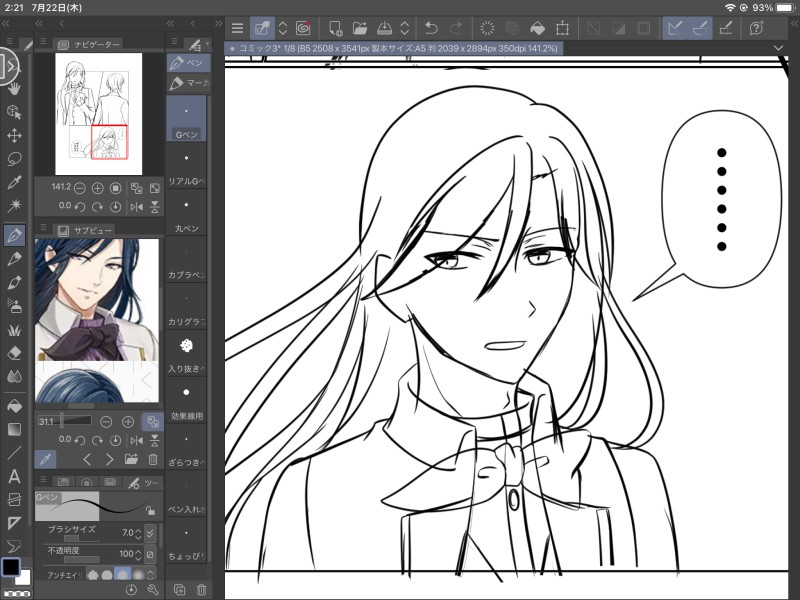Choose the 丸ペン sub tool
Image resolution: width=800 pixels, height=600 pixels.
pos(186,213)
